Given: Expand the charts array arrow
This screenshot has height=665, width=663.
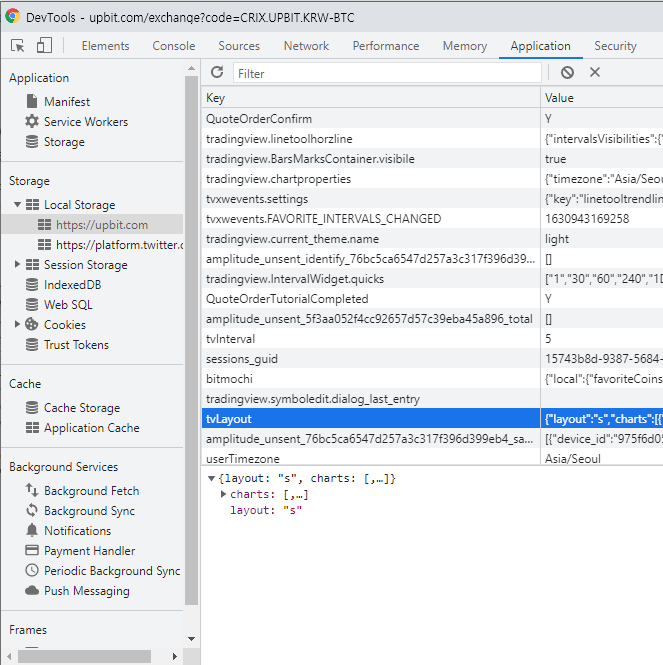Looking at the screenshot, I should (224, 494).
